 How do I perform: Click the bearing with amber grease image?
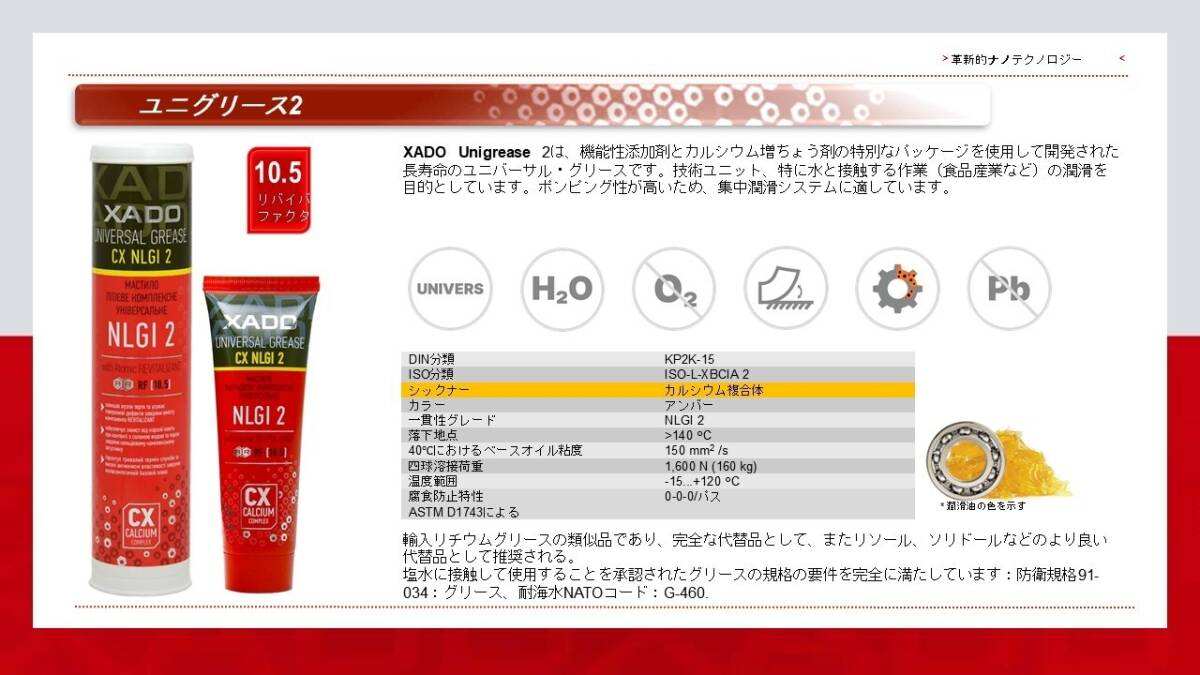[996, 462]
